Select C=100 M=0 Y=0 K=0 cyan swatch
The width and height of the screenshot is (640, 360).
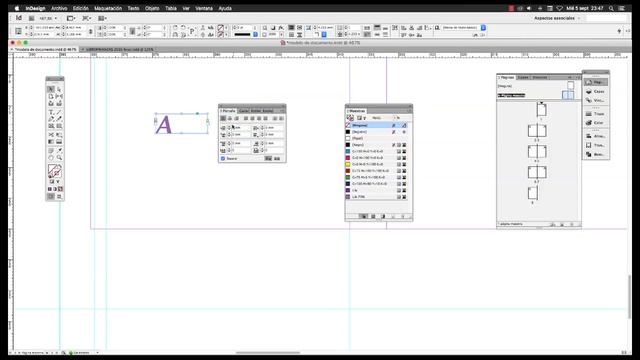tap(376, 151)
